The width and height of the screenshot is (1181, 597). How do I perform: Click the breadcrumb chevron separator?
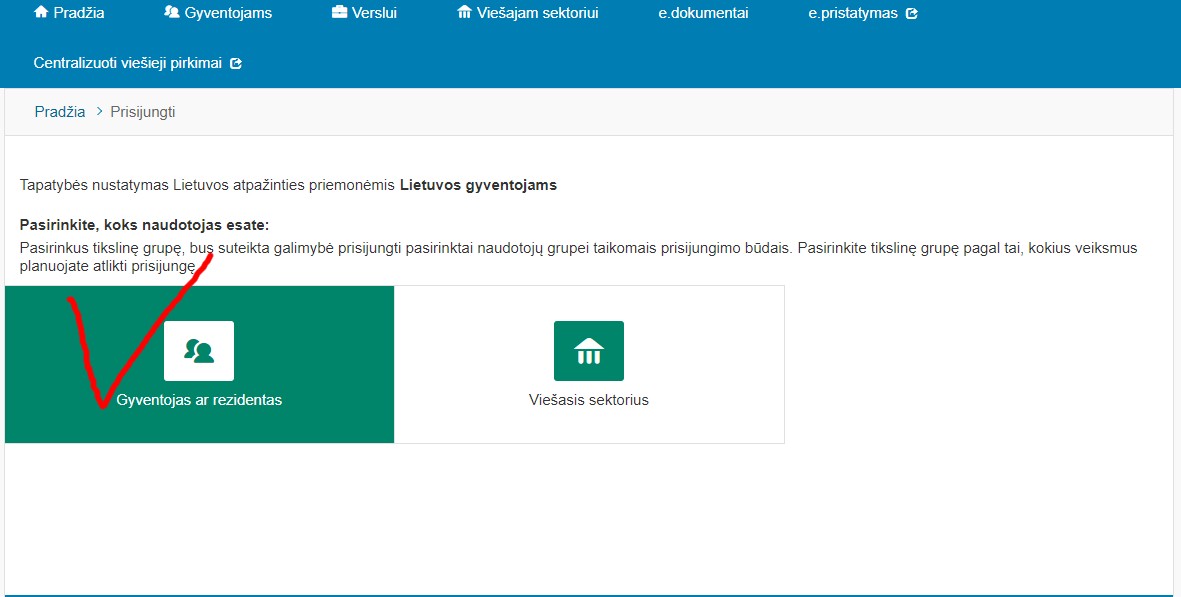[99, 112]
